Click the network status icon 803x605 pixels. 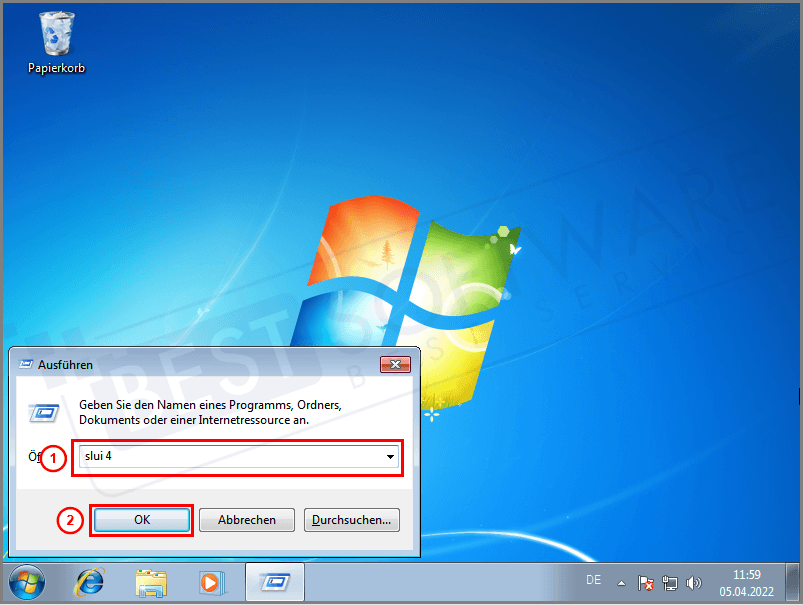[x=672, y=581]
